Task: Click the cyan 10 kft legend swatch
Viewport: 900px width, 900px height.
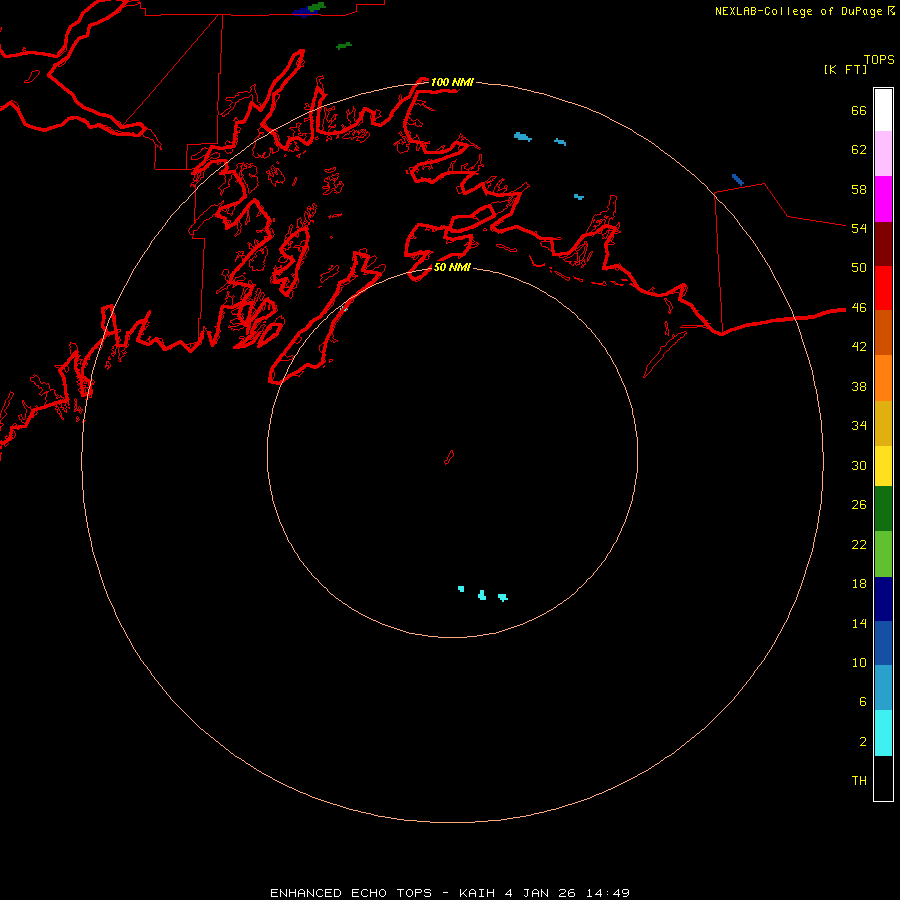Action: point(883,733)
